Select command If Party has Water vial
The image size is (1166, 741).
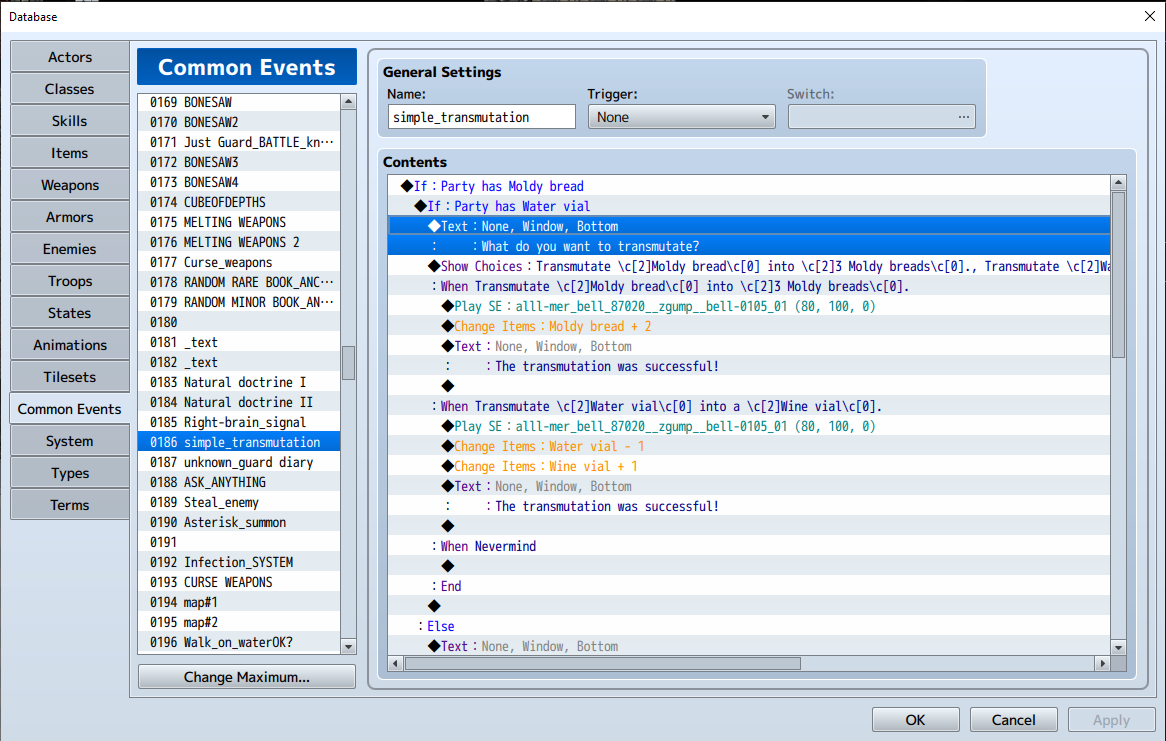pyautogui.click(x=749, y=206)
